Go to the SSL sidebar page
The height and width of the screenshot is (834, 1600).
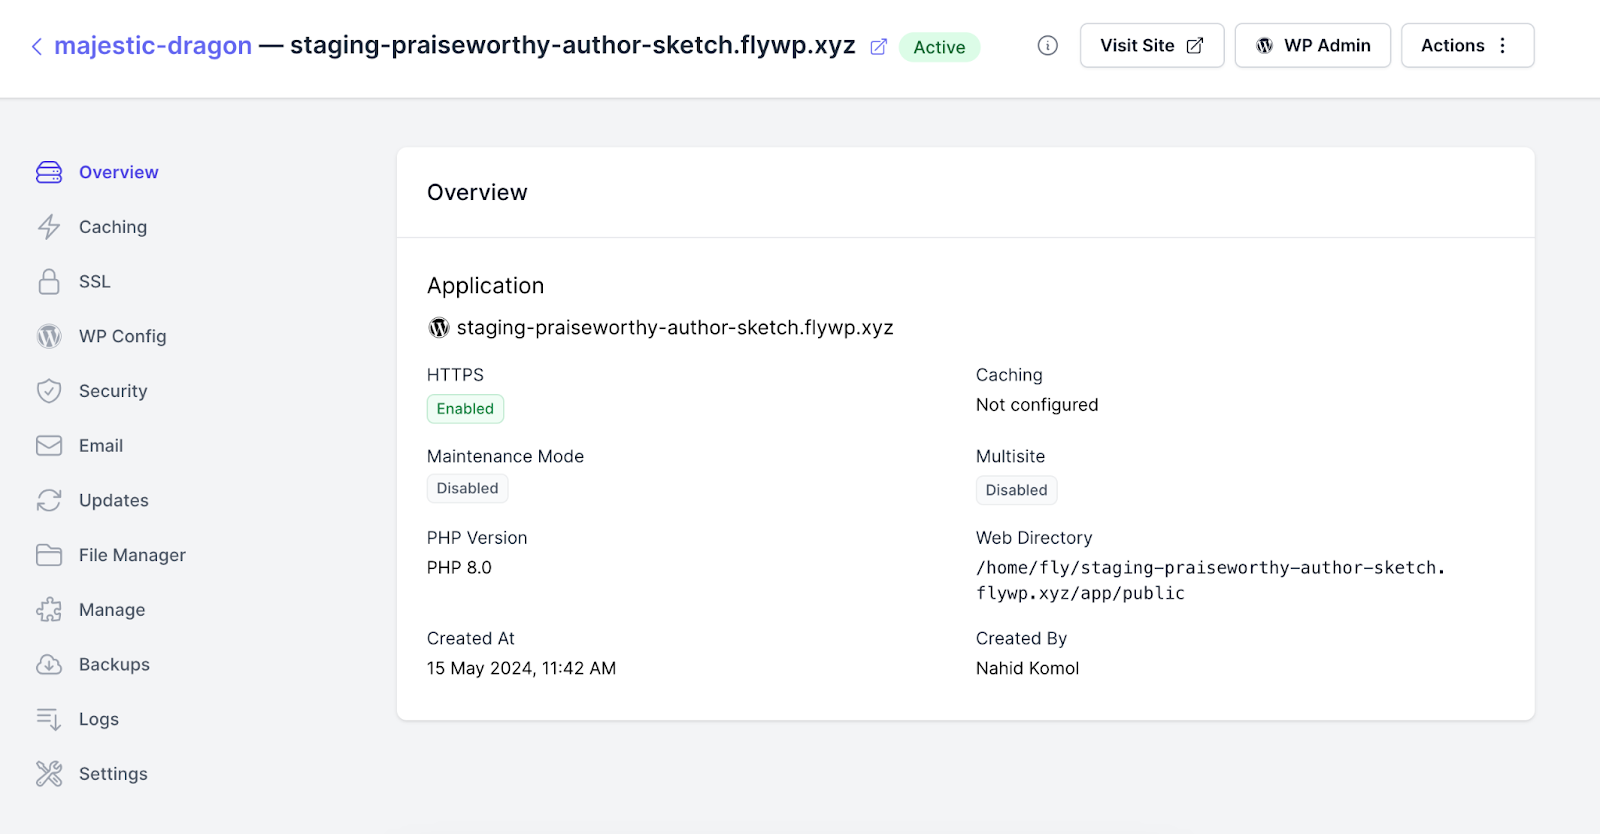(74, 282)
